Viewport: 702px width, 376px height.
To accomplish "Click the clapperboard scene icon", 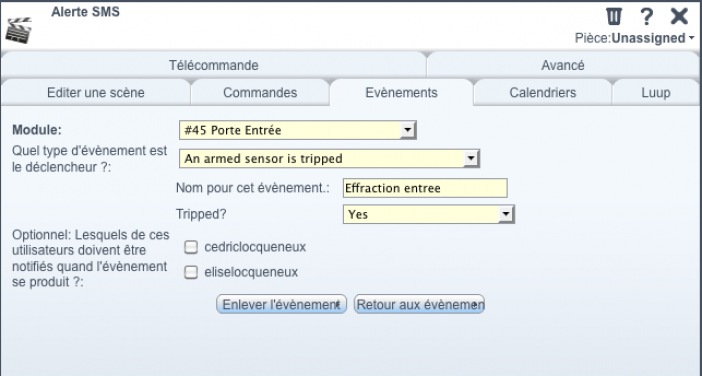I will [x=19, y=30].
